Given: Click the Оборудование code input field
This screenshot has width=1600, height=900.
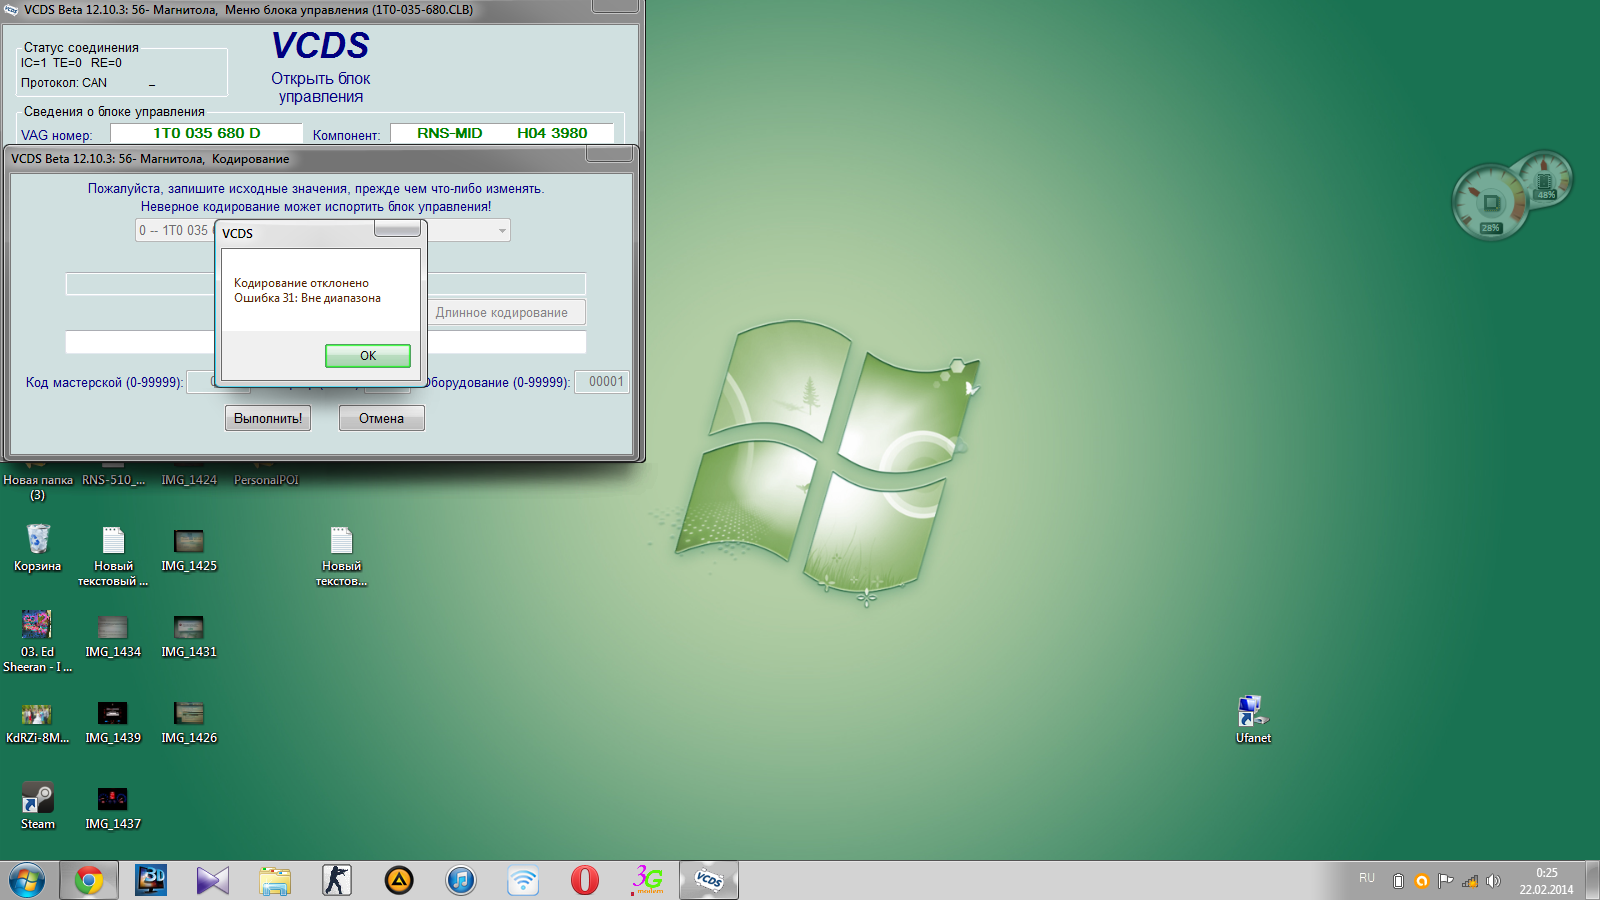Looking at the screenshot, I should [601, 382].
